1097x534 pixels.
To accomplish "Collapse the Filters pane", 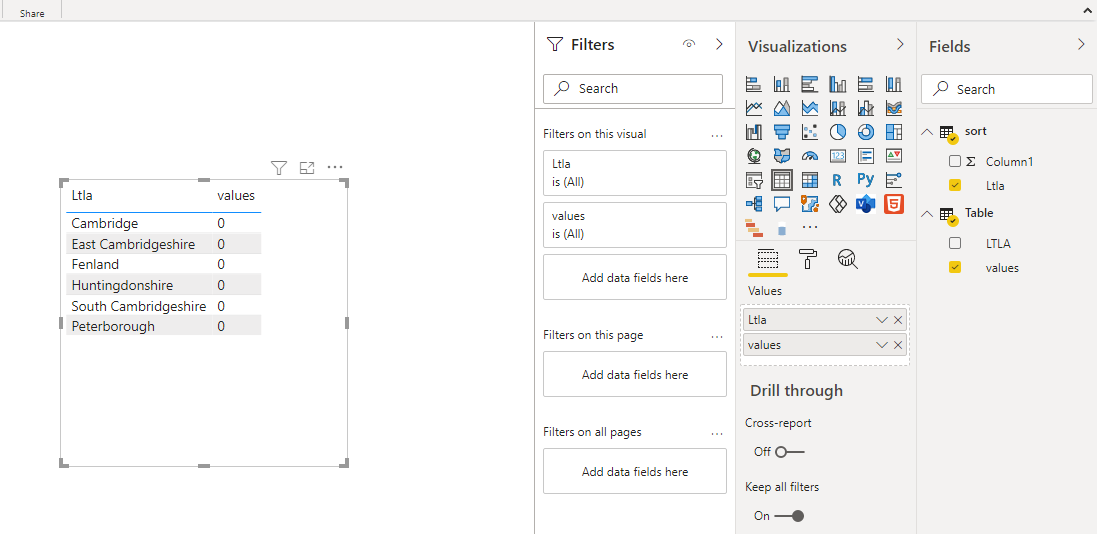I will [x=719, y=44].
